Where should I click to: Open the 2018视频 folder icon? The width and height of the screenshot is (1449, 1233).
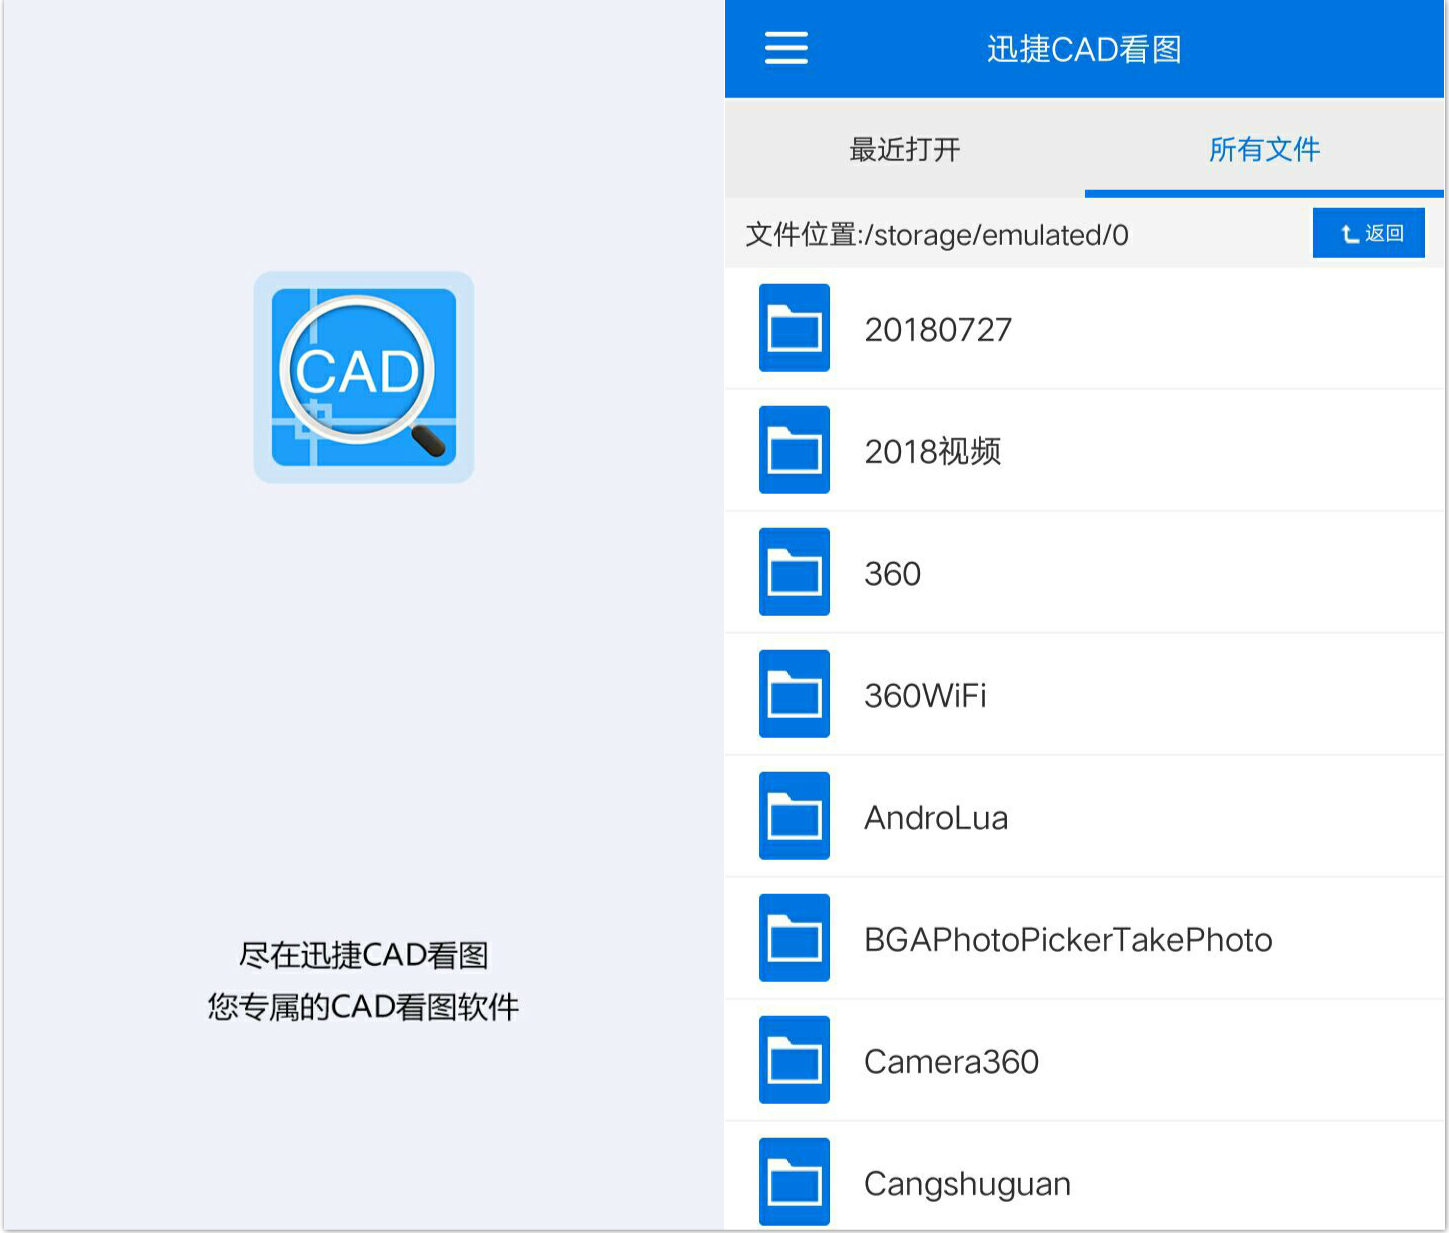pyautogui.click(x=794, y=450)
